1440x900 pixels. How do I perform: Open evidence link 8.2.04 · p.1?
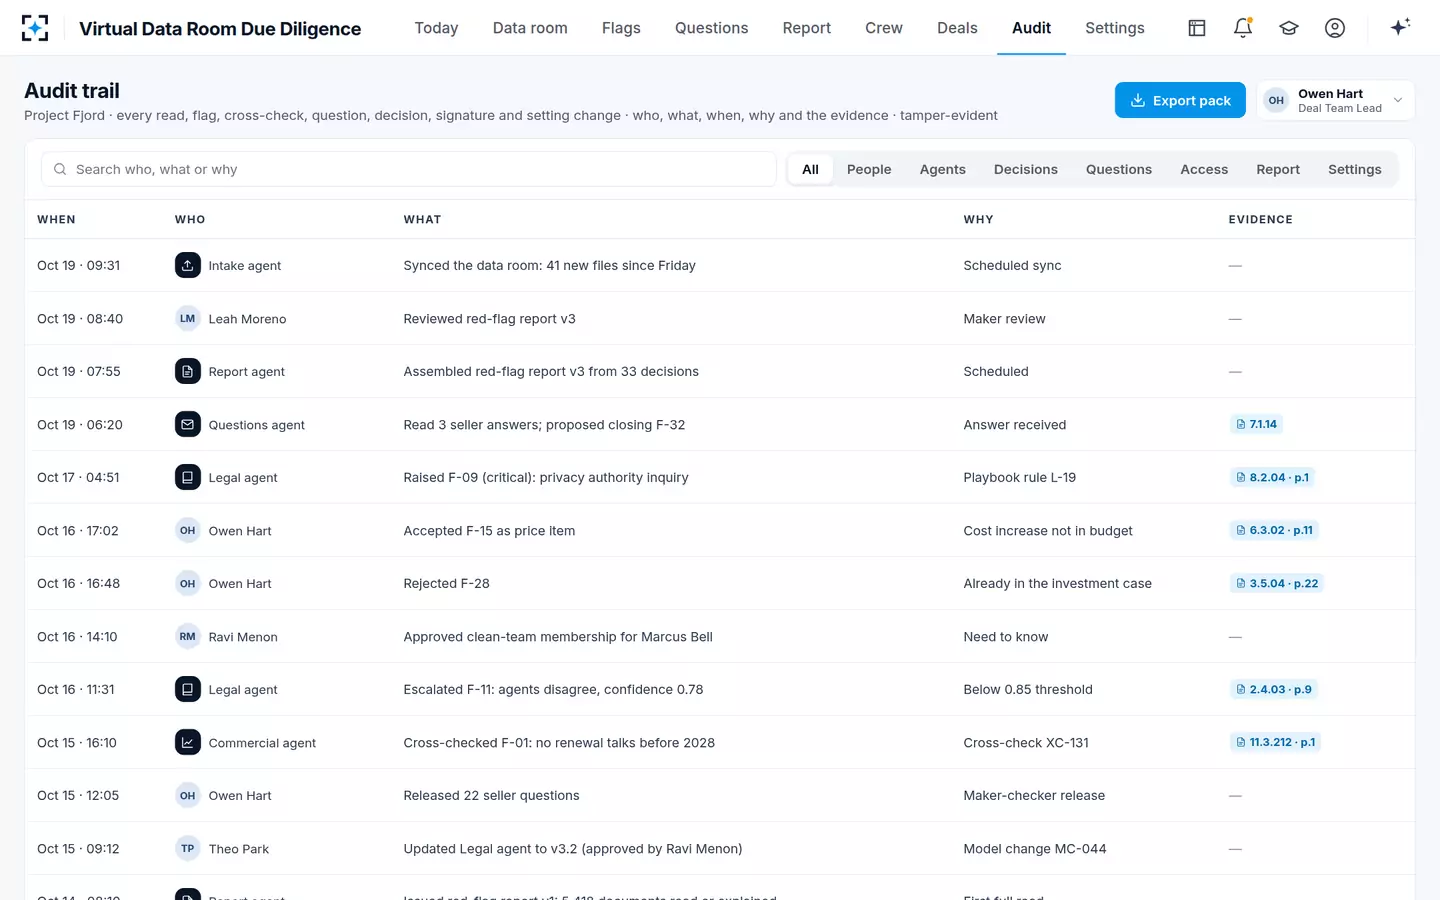point(1272,477)
